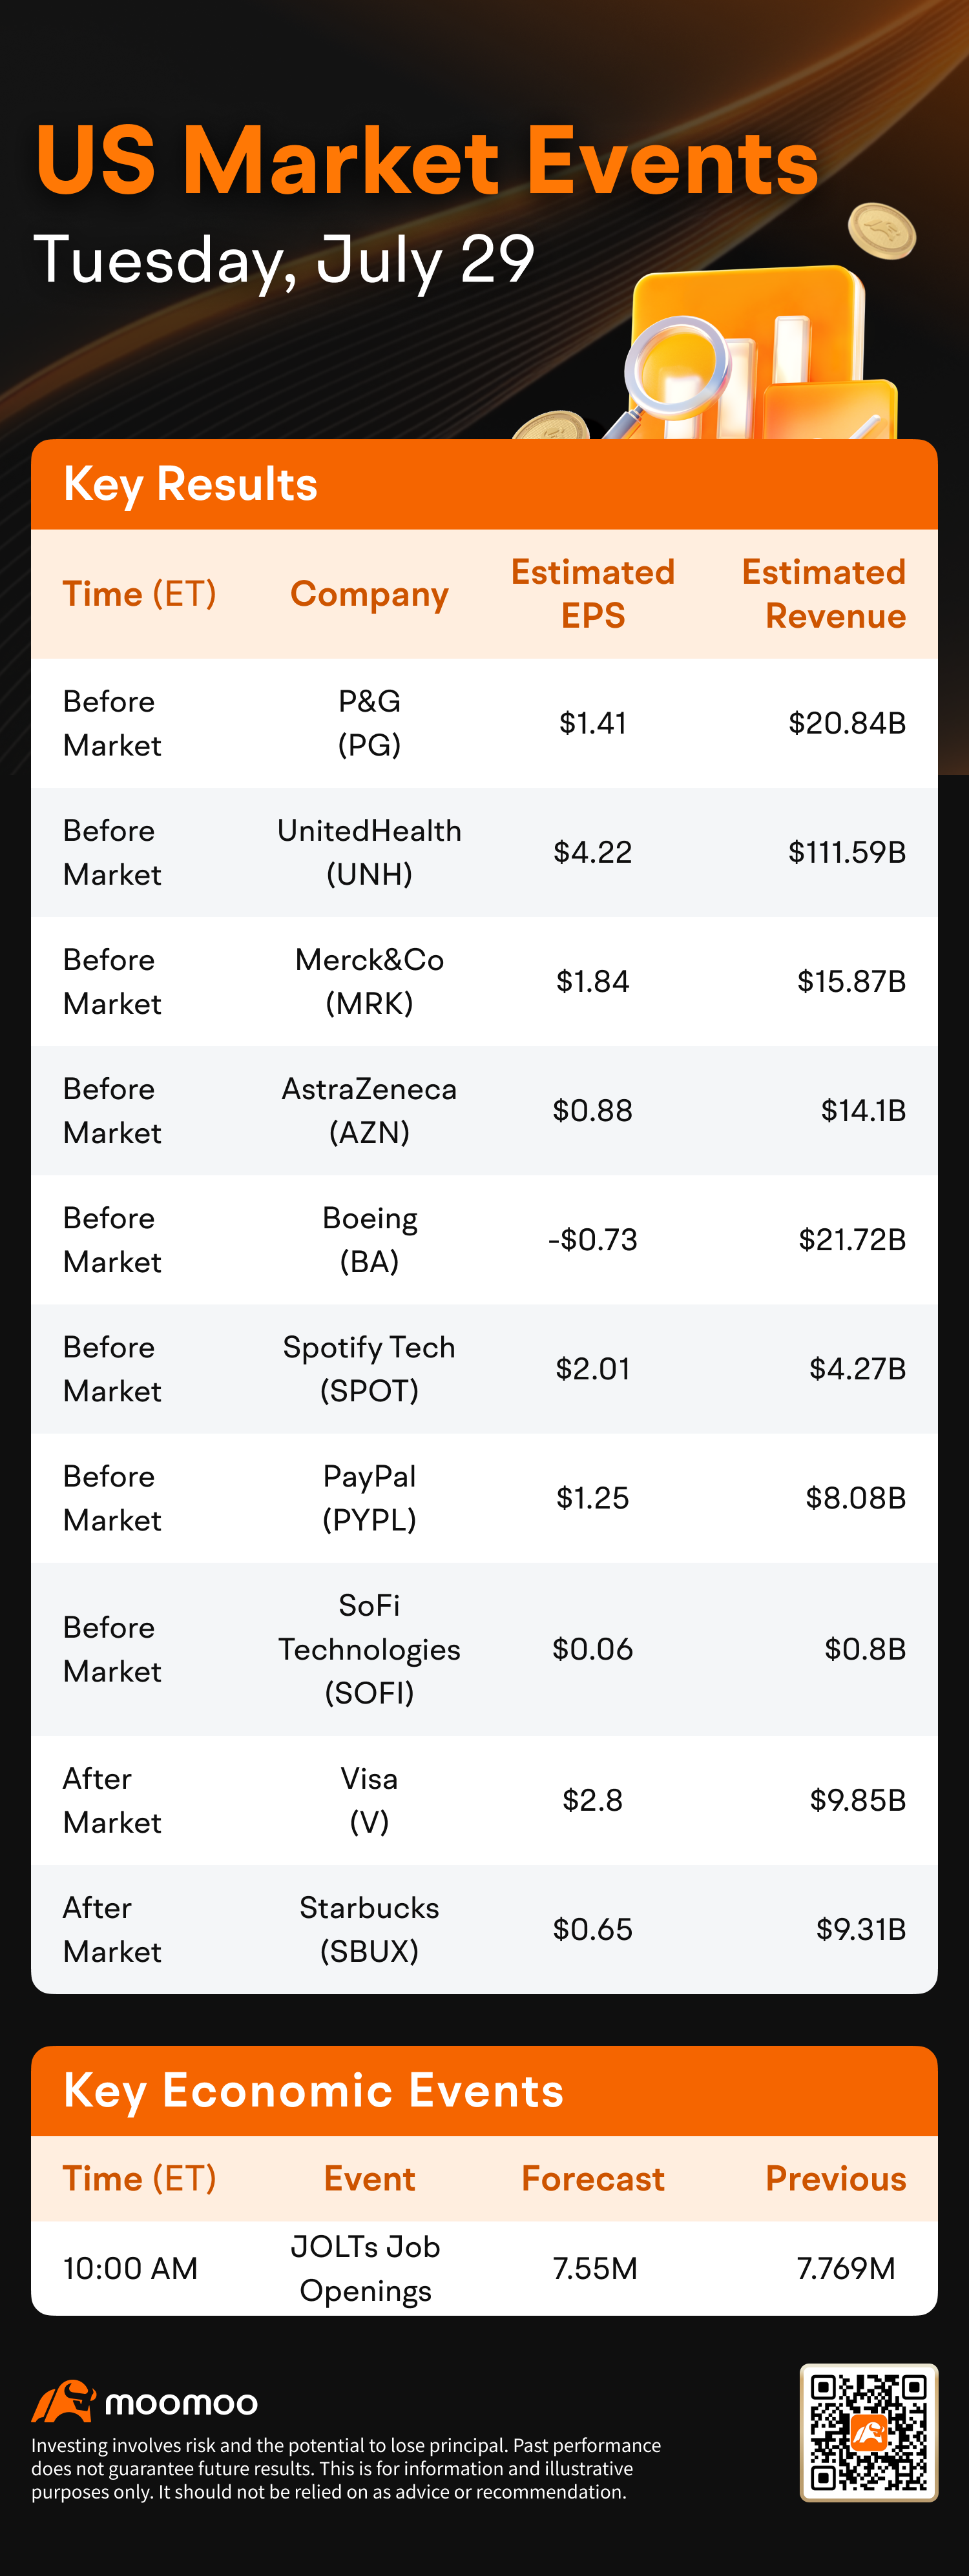Select the Key Results section header
The width and height of the screenshot is (969, 2576).
click(190, 485)
